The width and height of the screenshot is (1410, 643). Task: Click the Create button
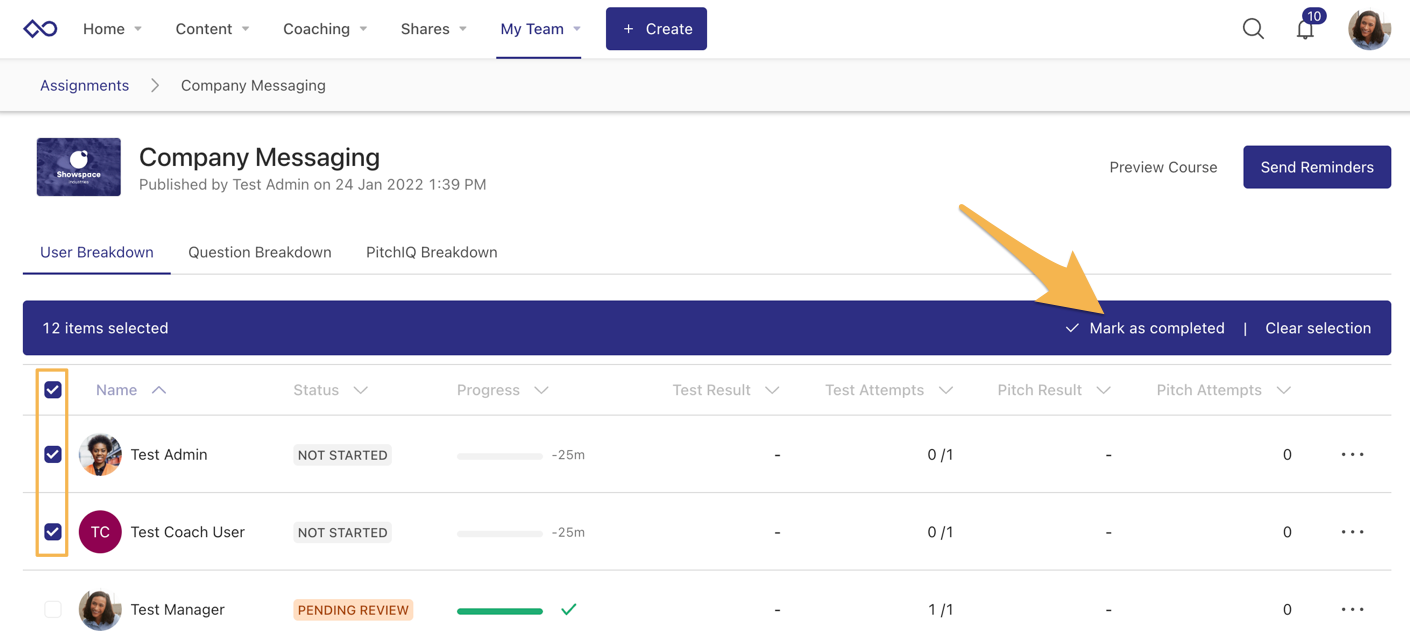point(656,29)
